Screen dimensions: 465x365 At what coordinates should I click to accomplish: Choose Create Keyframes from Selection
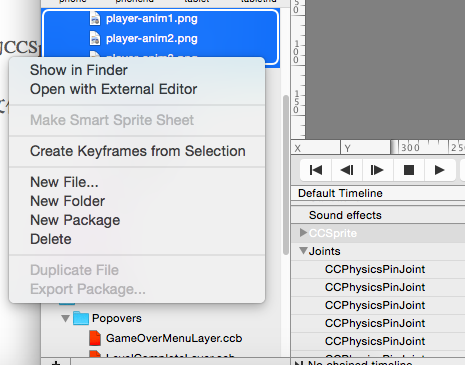(138, 151)
